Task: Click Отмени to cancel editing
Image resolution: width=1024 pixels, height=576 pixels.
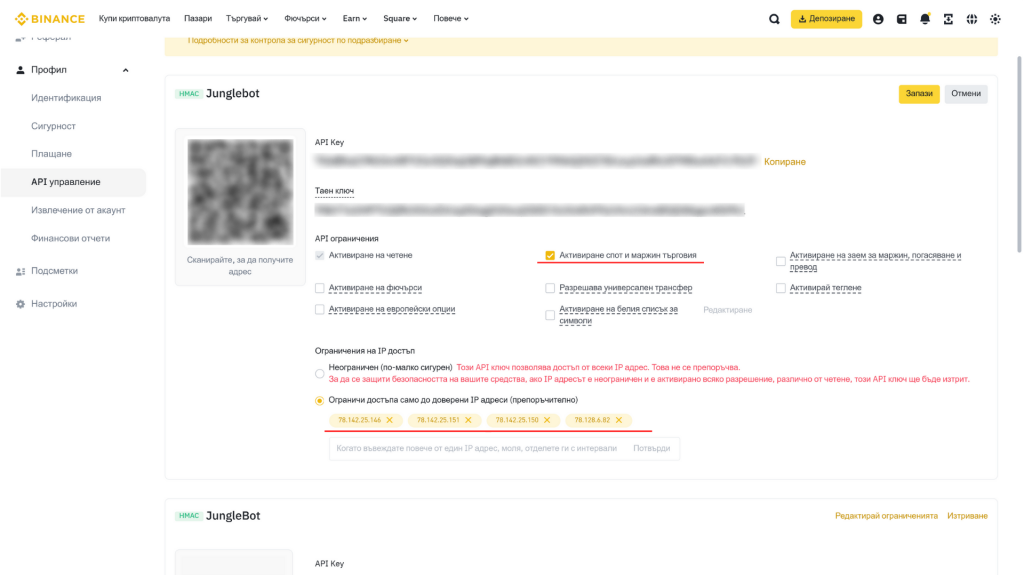Action: tap(966, 94)
